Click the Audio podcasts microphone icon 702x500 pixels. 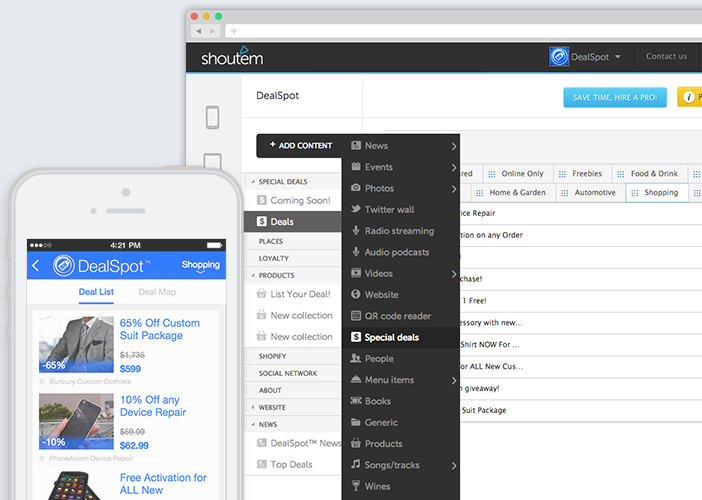[x=356, y=252]
